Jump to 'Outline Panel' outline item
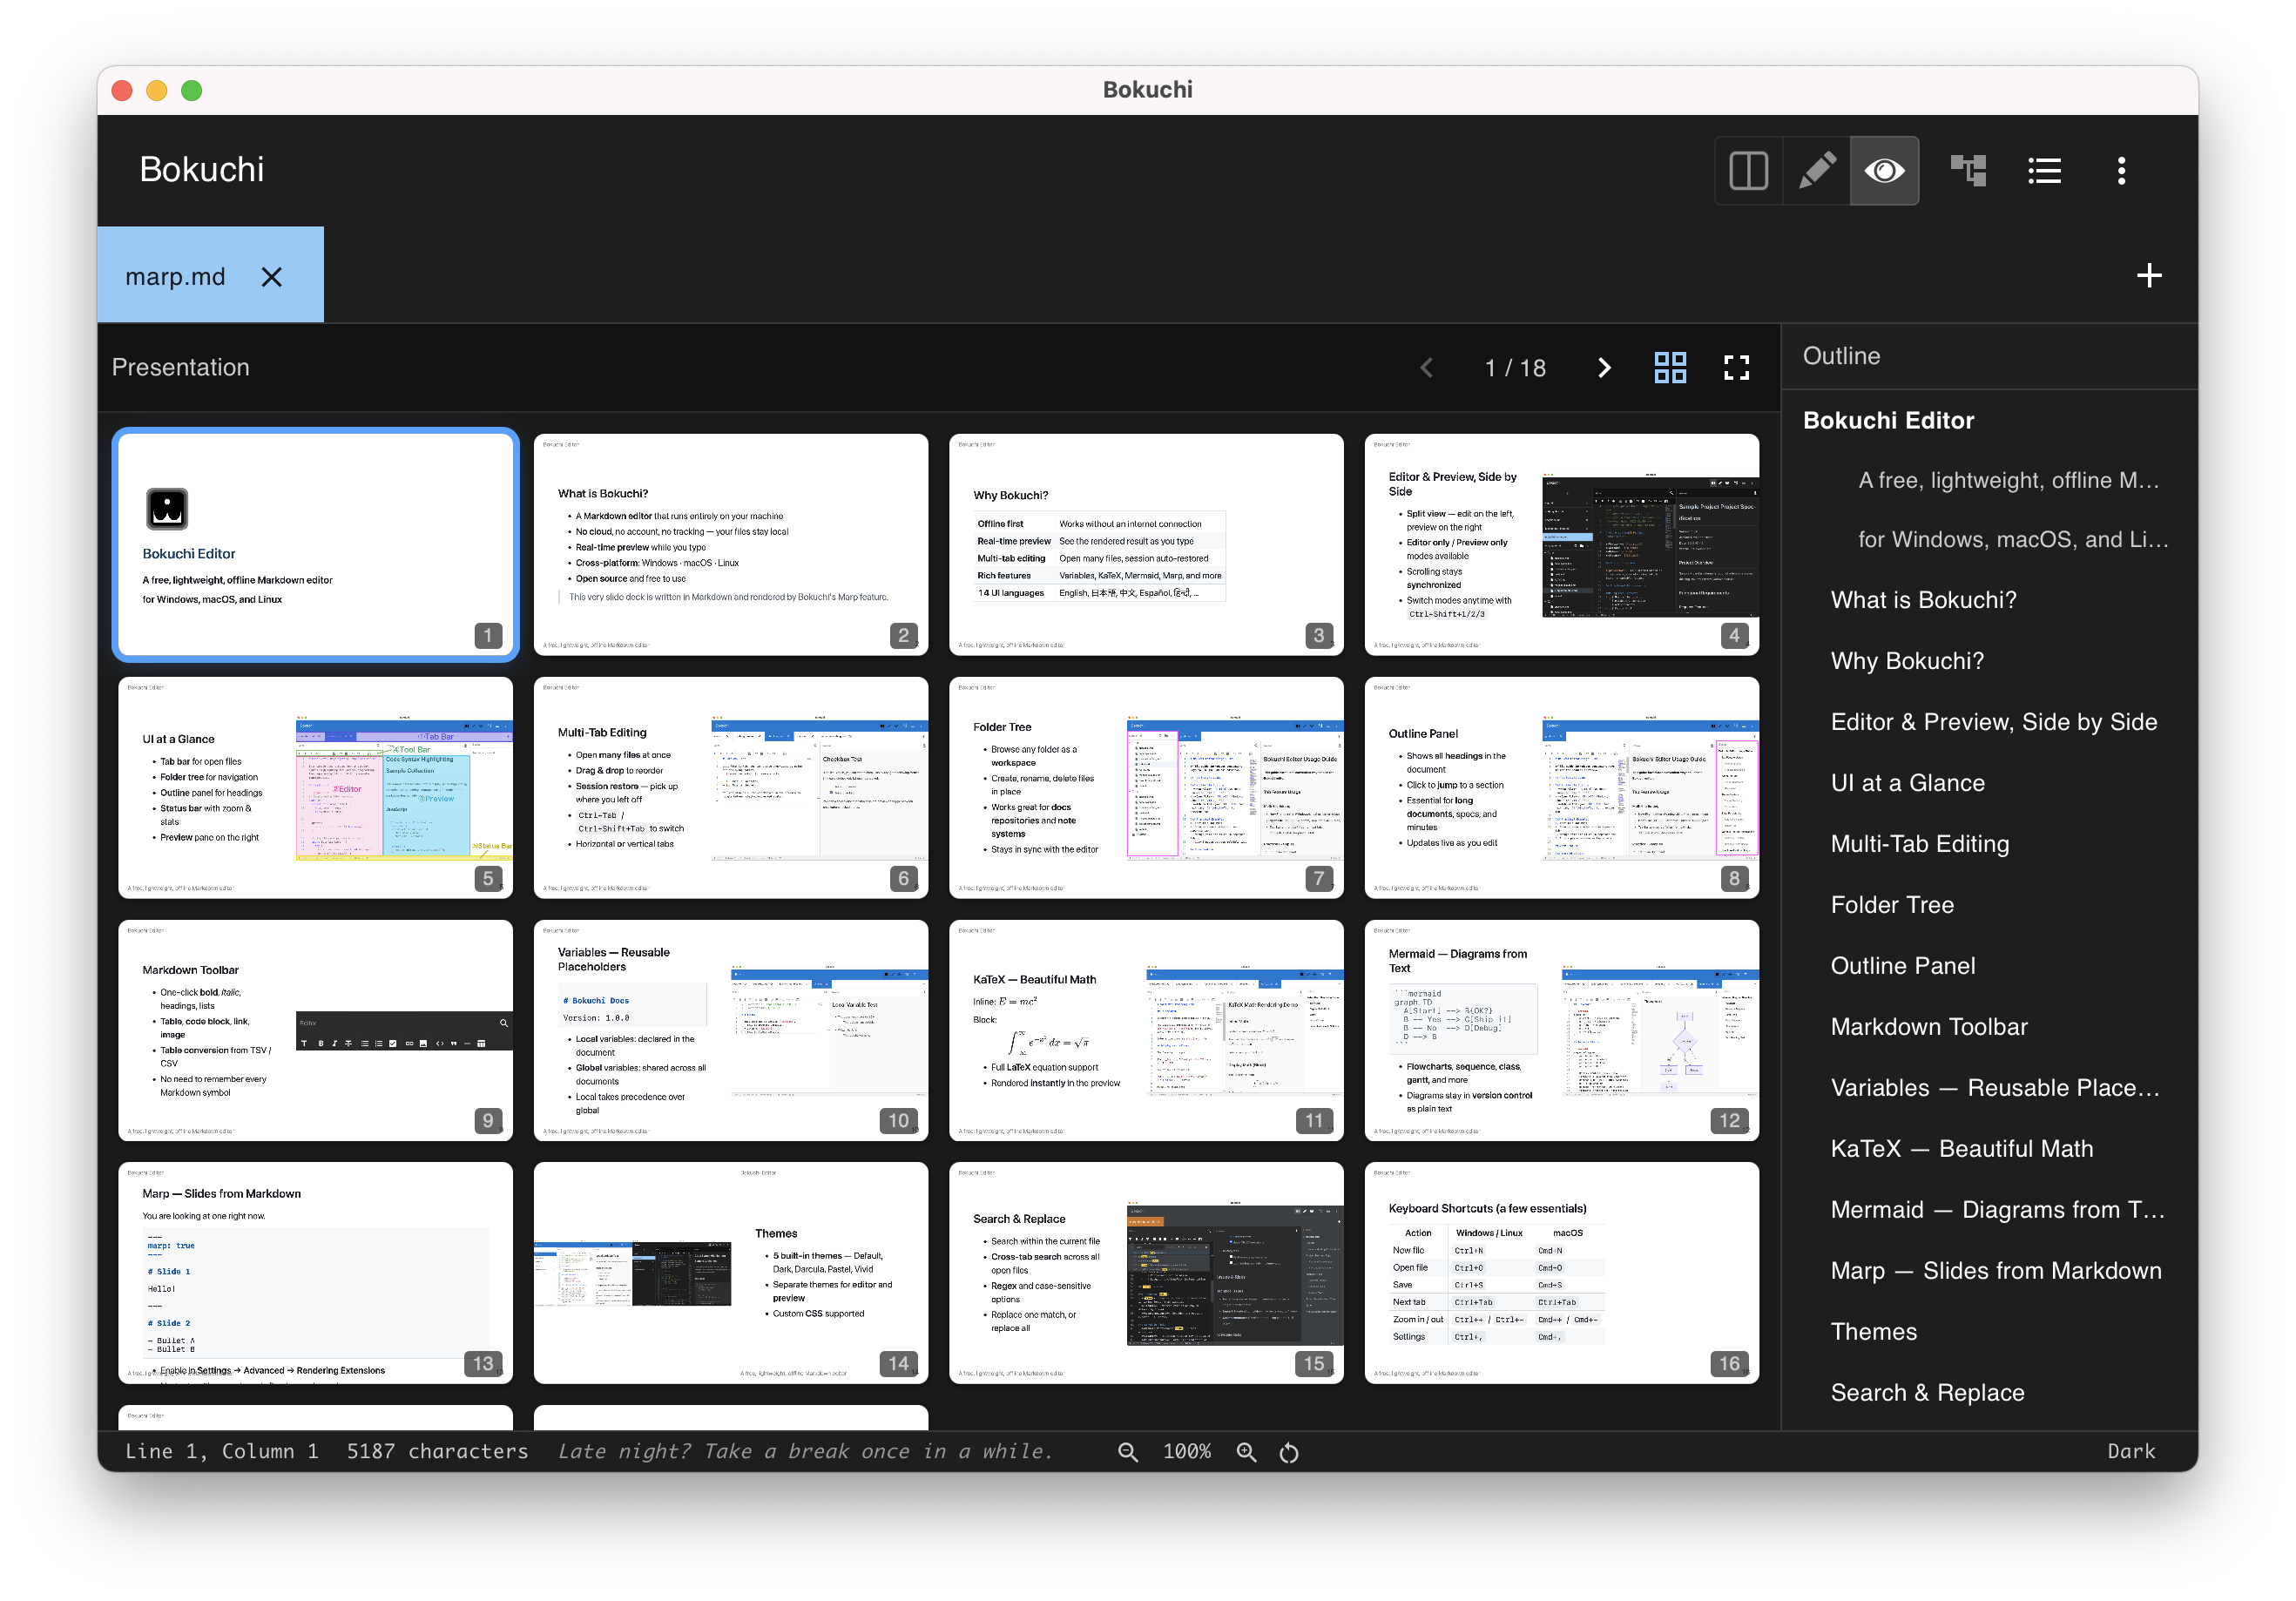This screenshot has width=2296, height=1601. click(1902, 966)
